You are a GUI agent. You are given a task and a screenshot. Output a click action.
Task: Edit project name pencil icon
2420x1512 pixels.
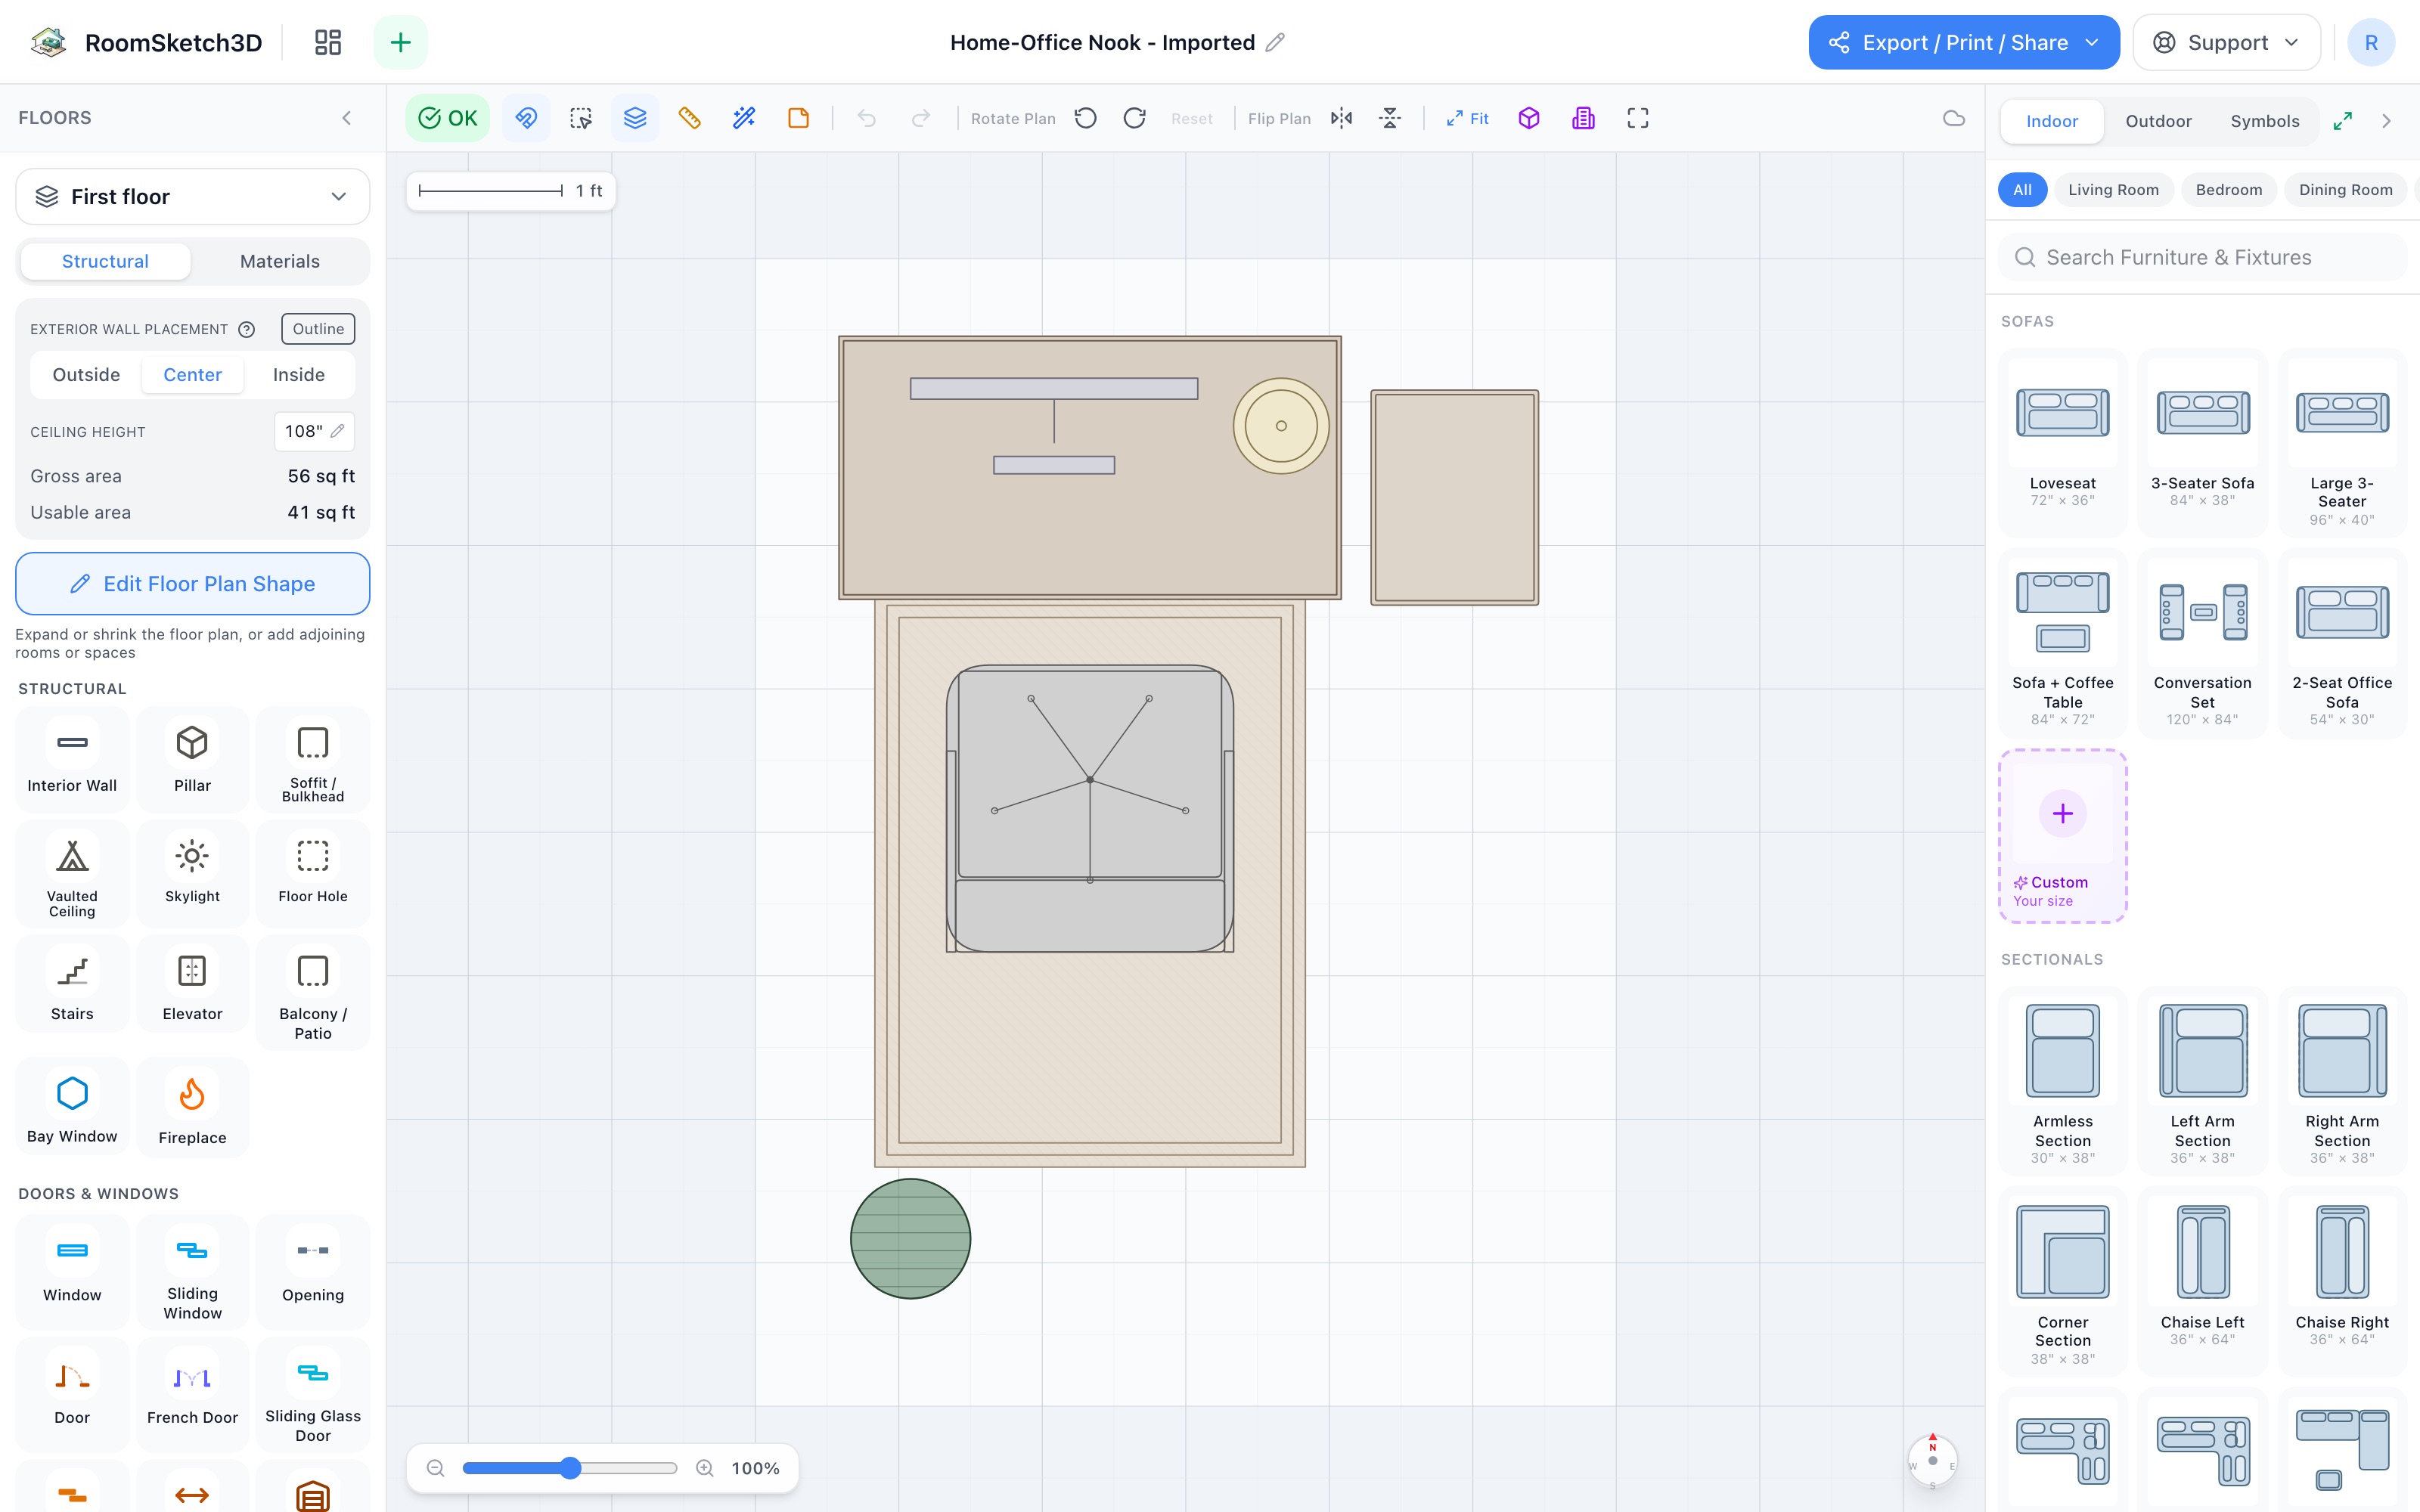[x=1275, y=42]
